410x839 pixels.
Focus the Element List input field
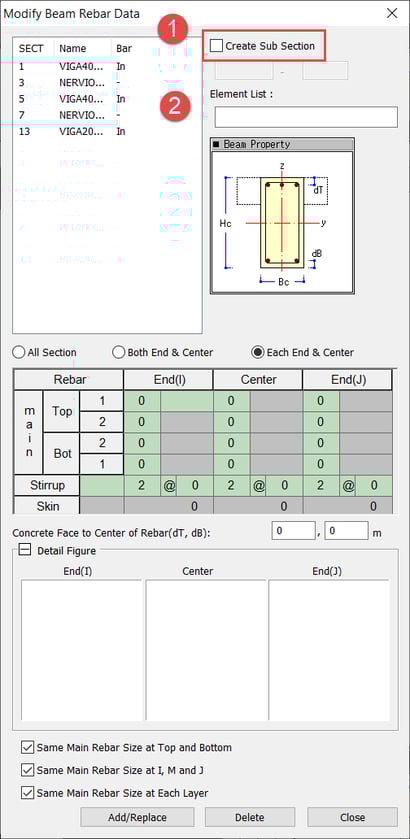pos(306,117)
